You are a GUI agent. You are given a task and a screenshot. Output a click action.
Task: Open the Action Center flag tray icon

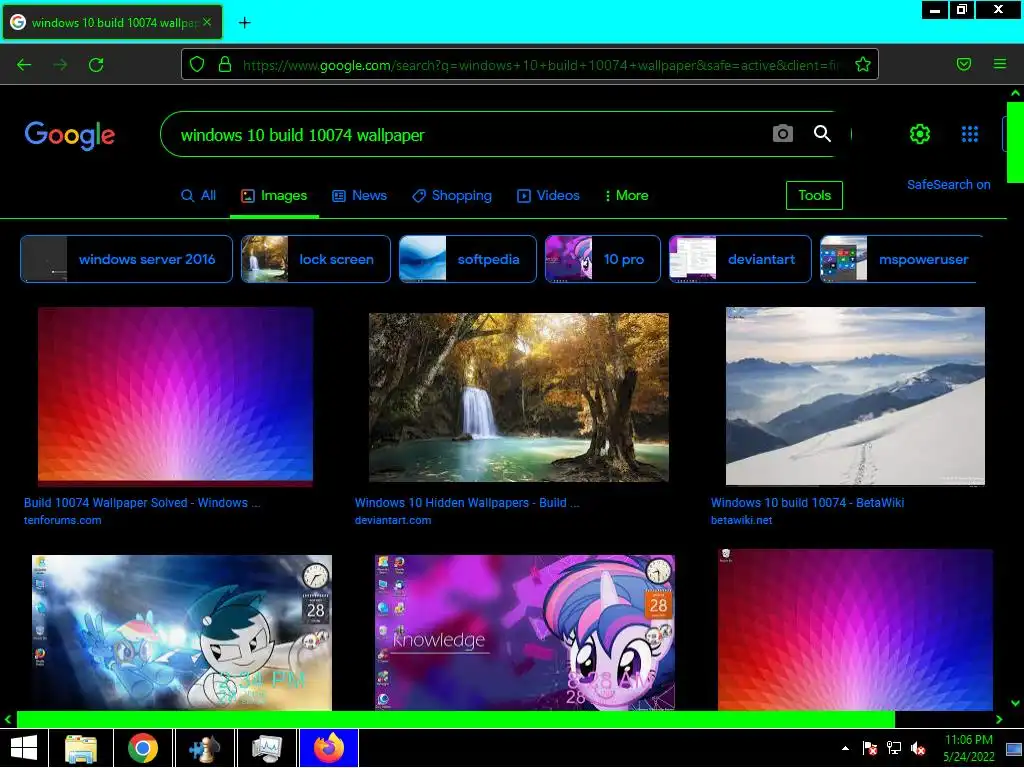coord(870,748)
